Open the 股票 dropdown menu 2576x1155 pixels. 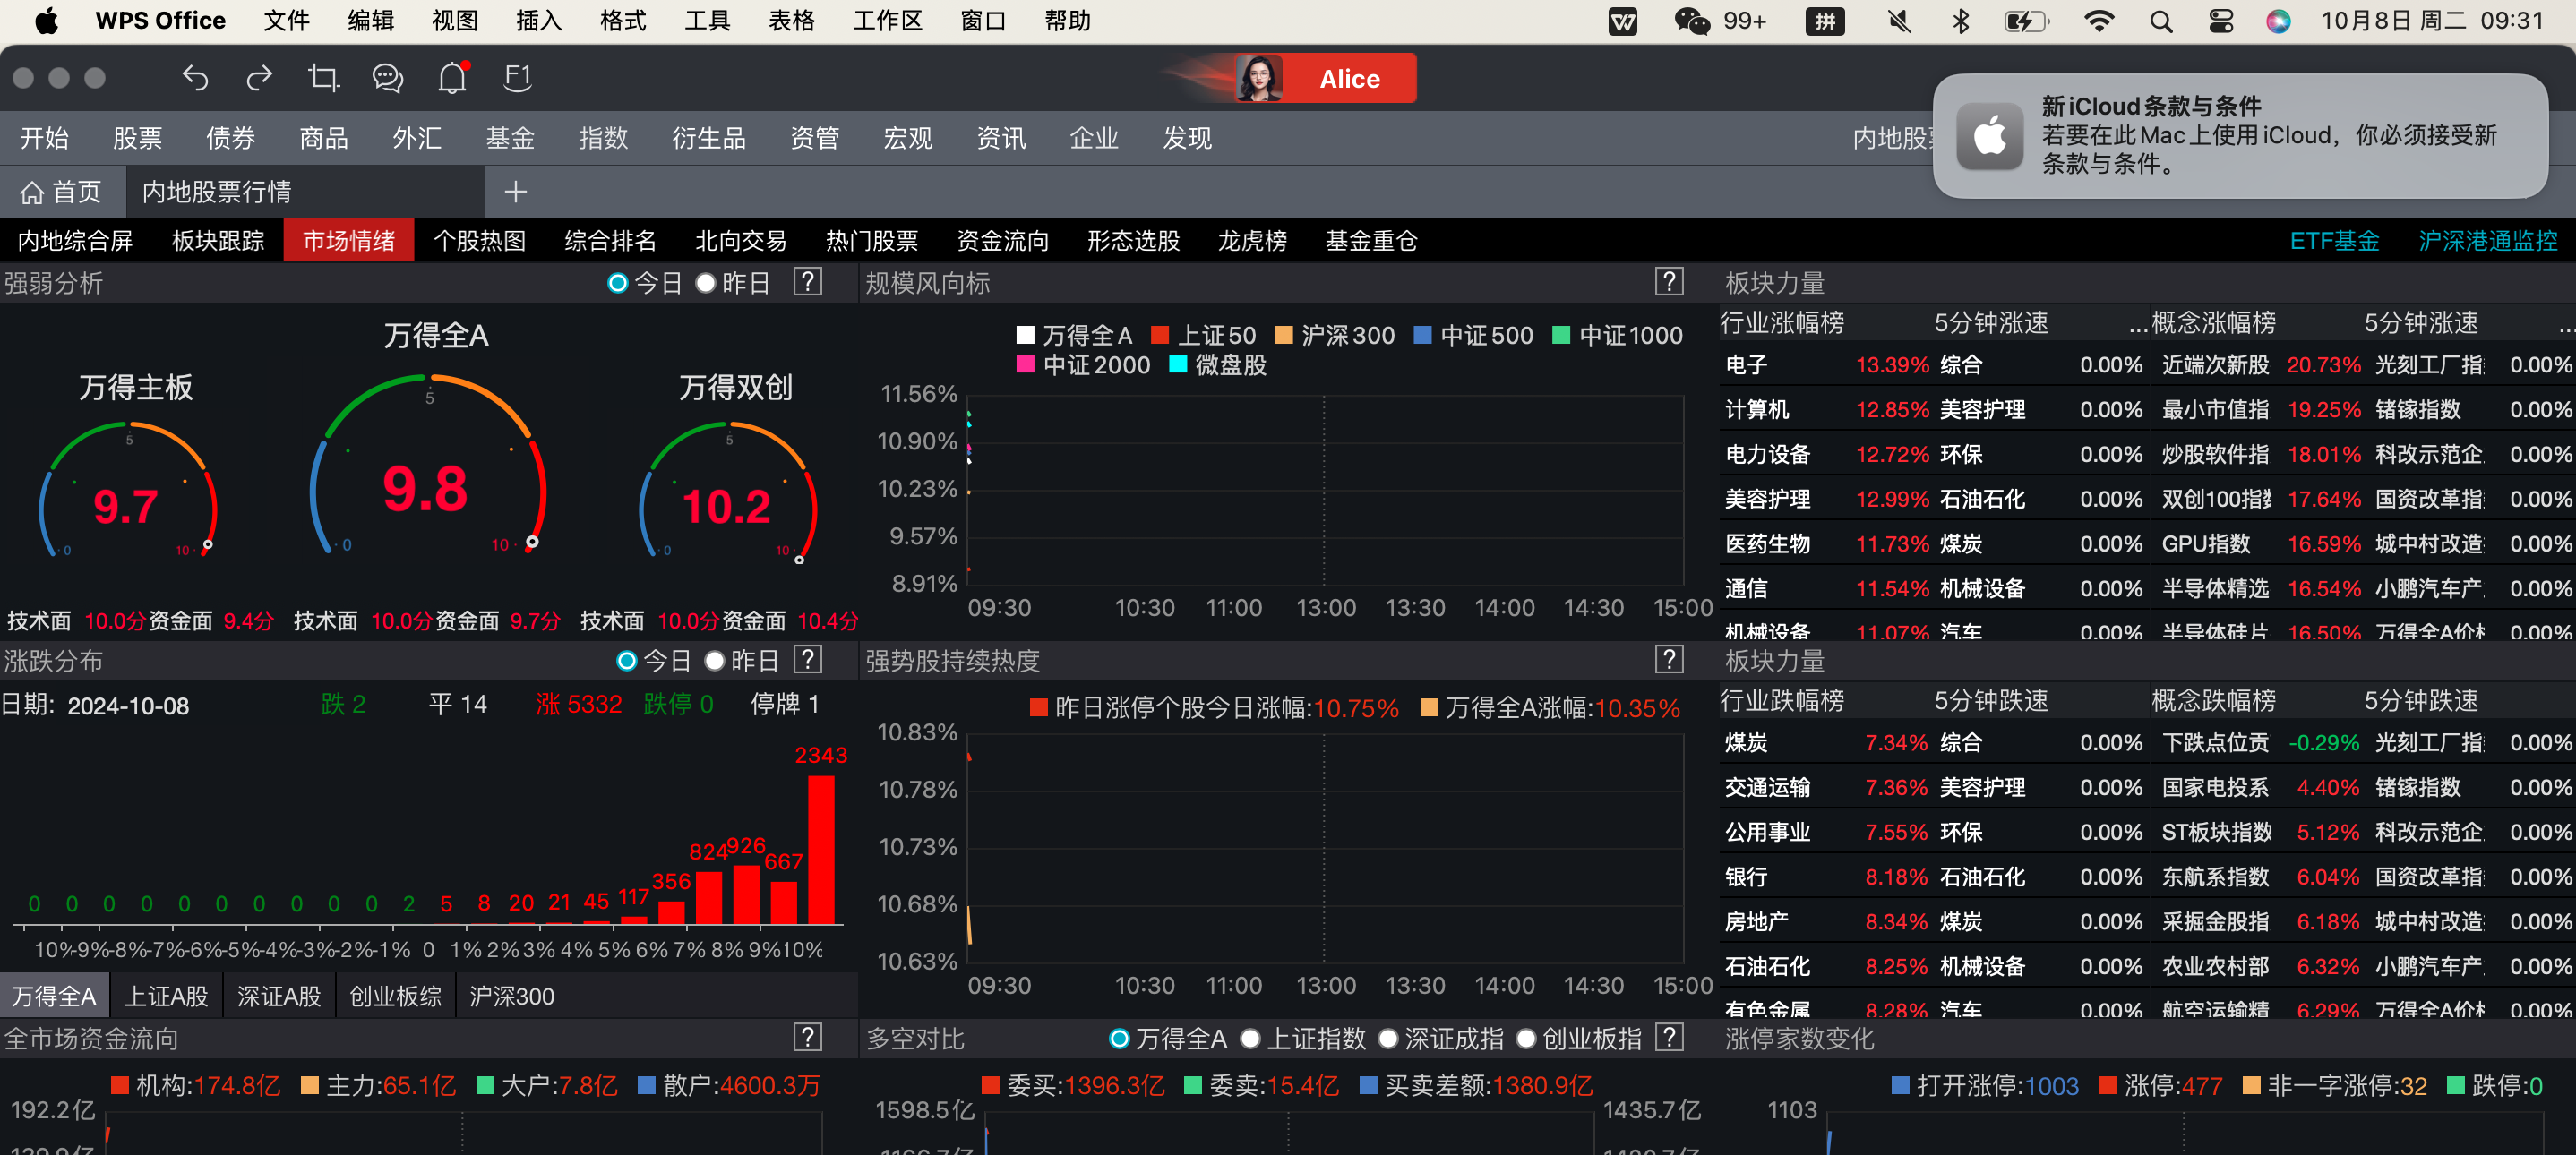pos(137,138)
